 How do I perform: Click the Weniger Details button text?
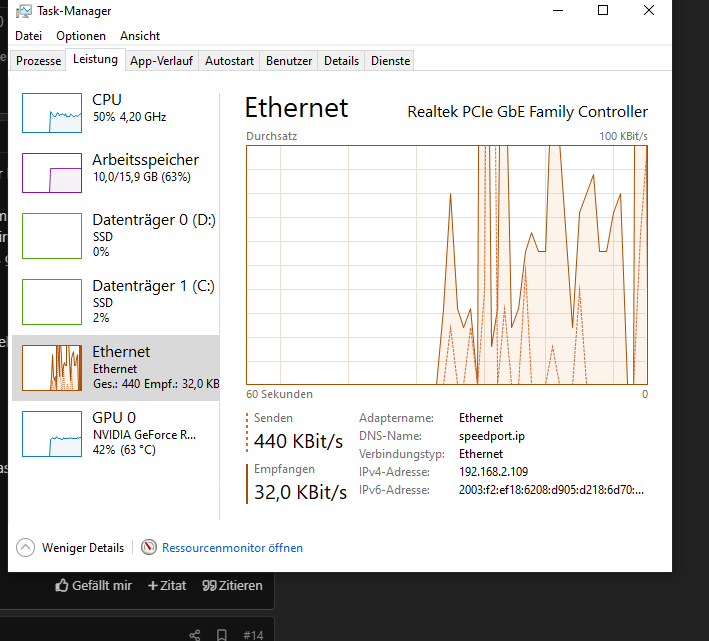click(83, 548)
